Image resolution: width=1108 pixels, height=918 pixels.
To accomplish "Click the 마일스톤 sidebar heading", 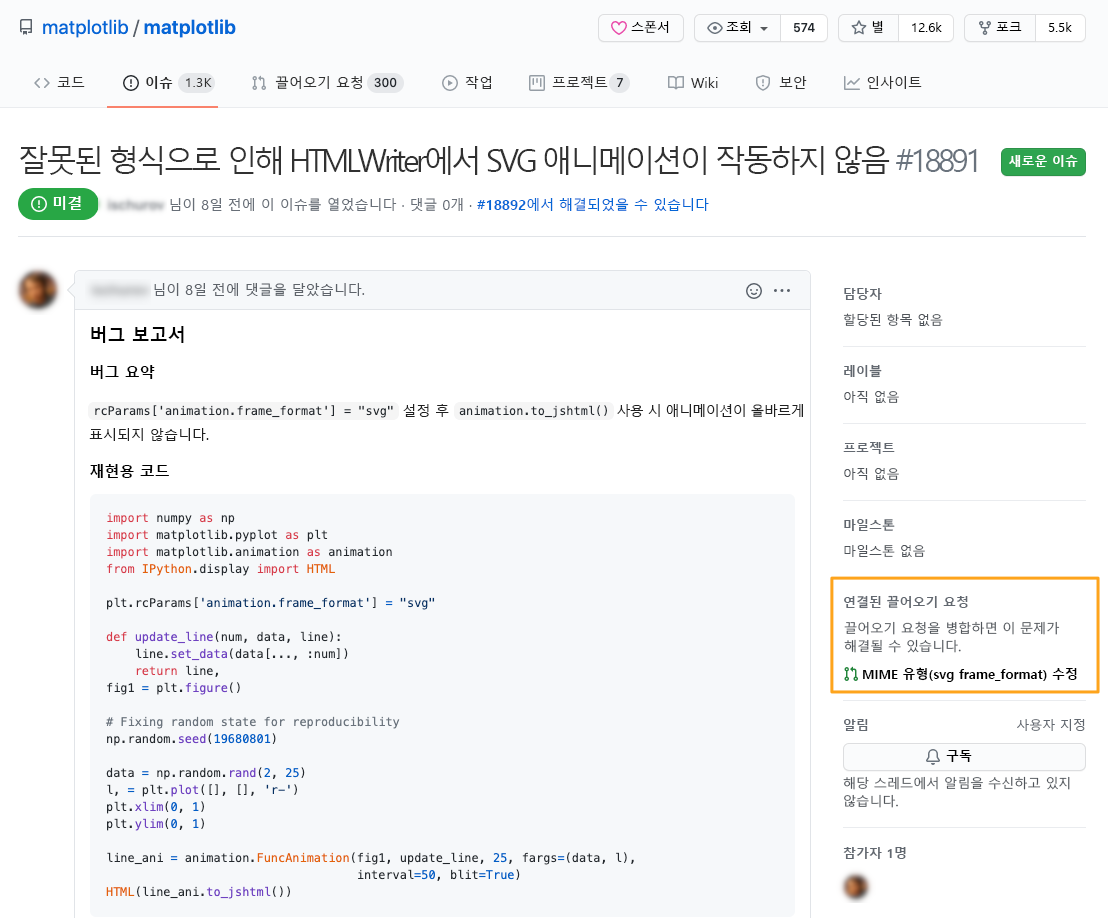I will 868,525.
